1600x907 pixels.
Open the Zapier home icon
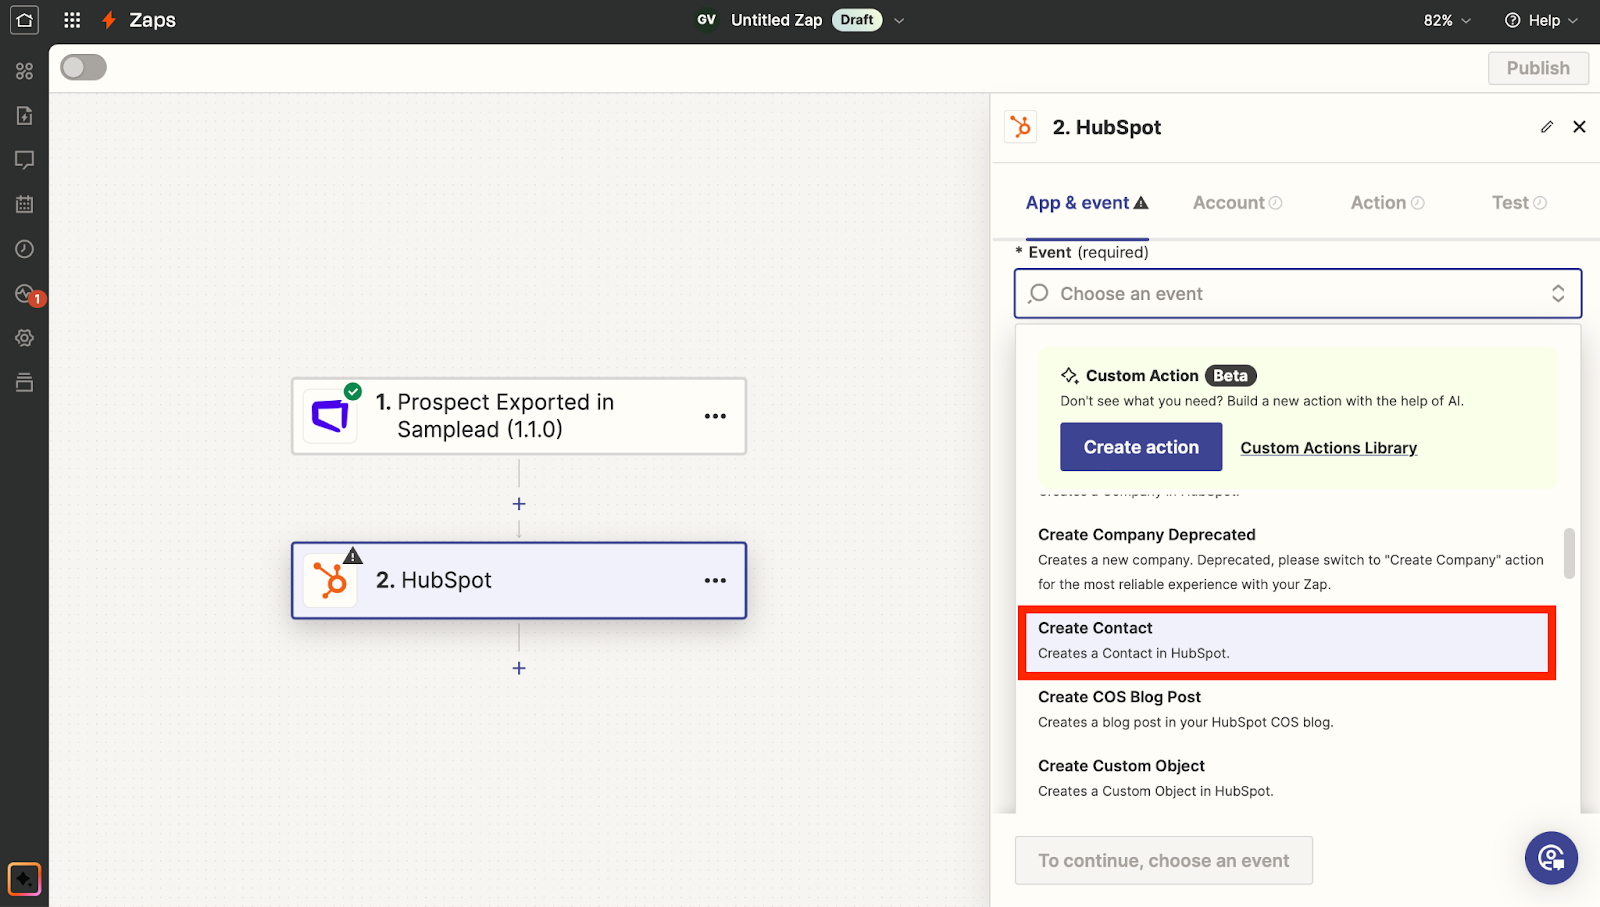coord(24,20)
